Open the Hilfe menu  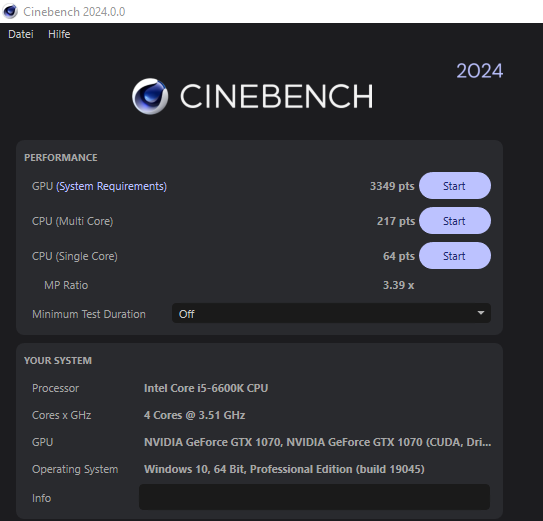[59, 34]
